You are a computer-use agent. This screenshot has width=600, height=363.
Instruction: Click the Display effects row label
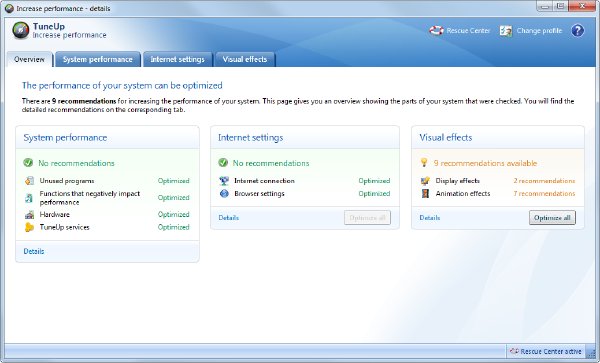click(458, 181)
